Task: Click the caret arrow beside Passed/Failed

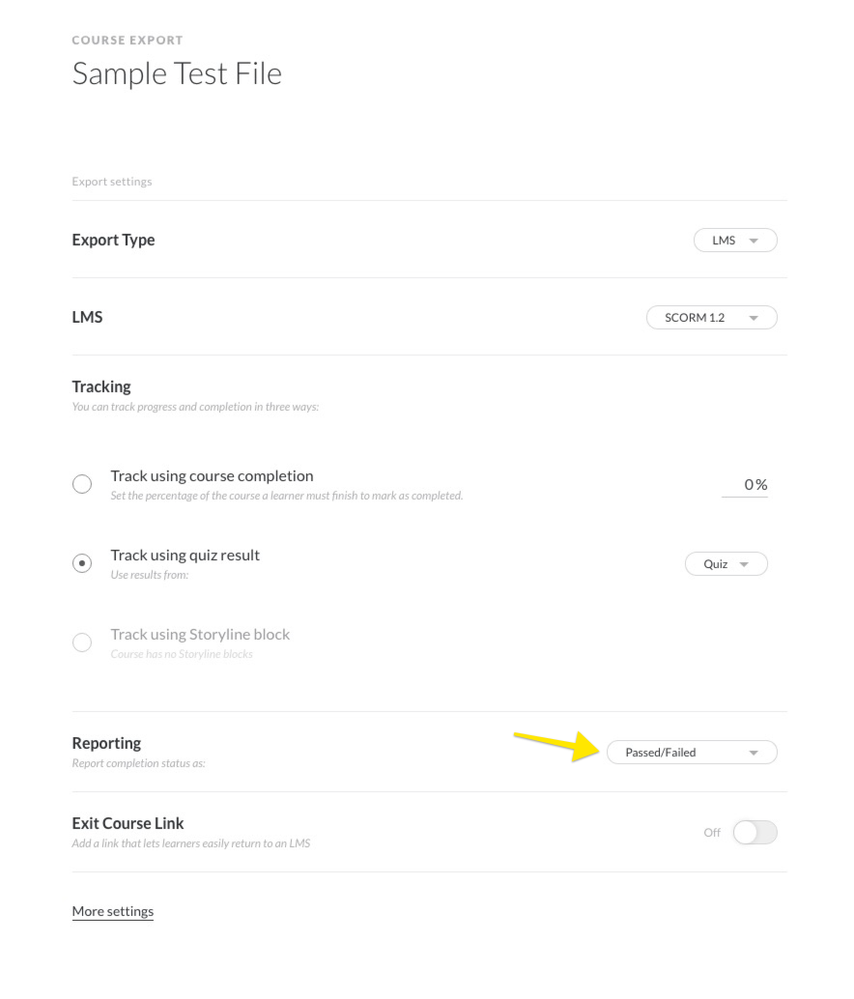Action: click(x=754, y=753)
